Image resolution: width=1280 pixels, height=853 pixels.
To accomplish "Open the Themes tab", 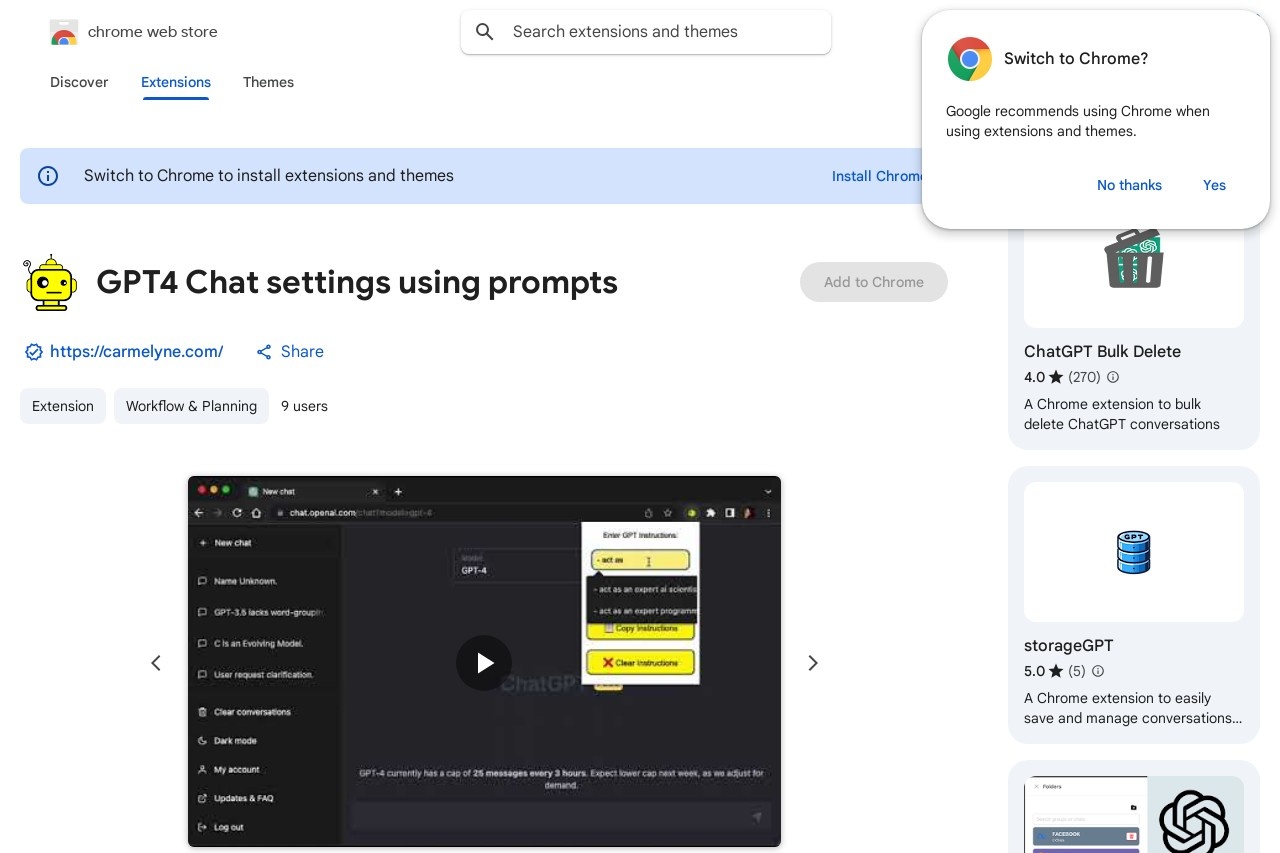I will click(268, 82).
